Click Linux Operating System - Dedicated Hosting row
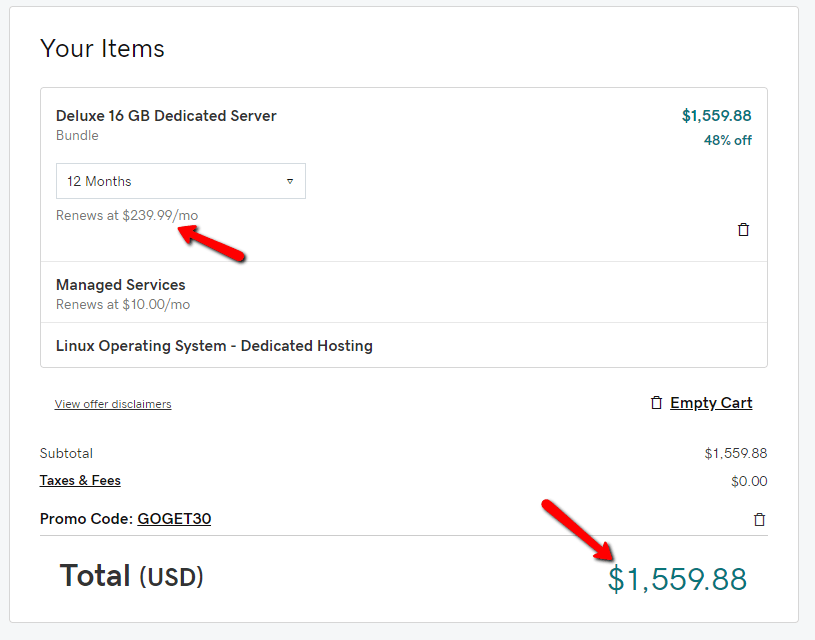 (214, 346)
